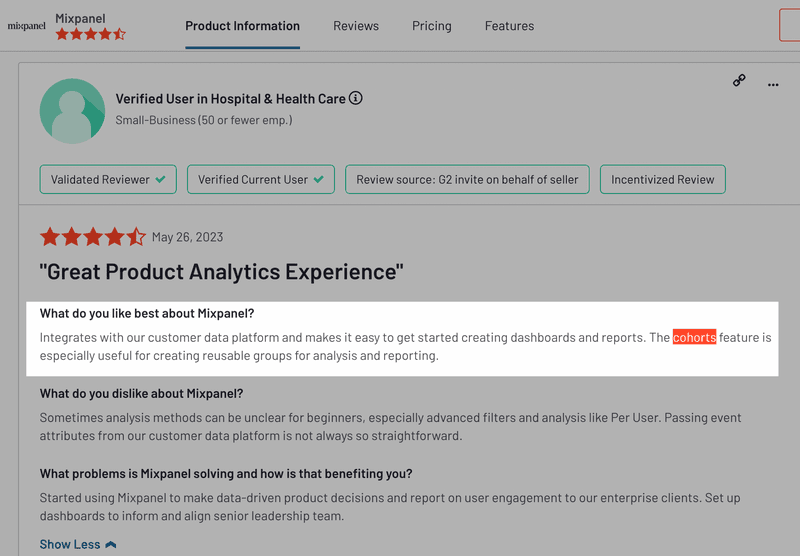
Task: Copy review link via chain icon
Action: 739,80
